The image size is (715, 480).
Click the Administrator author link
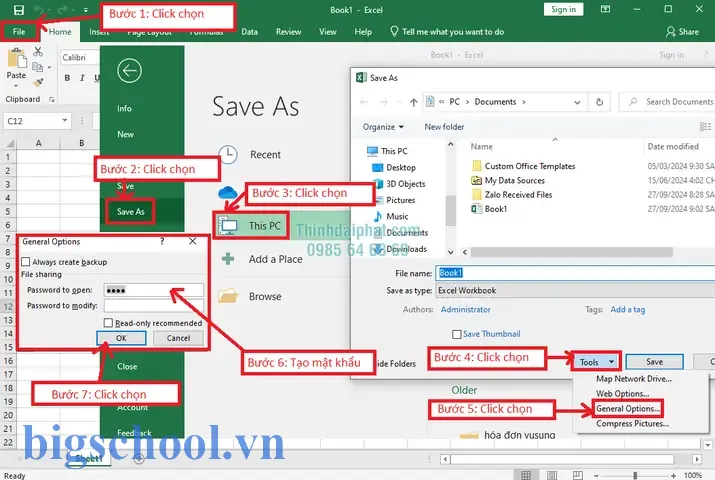coord(466,310)
